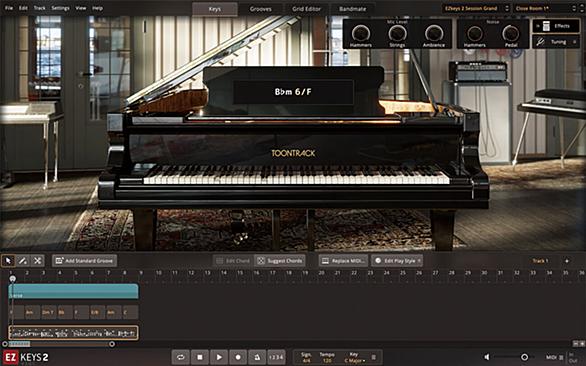
Task: Stop playback
Action: (200, 357)
